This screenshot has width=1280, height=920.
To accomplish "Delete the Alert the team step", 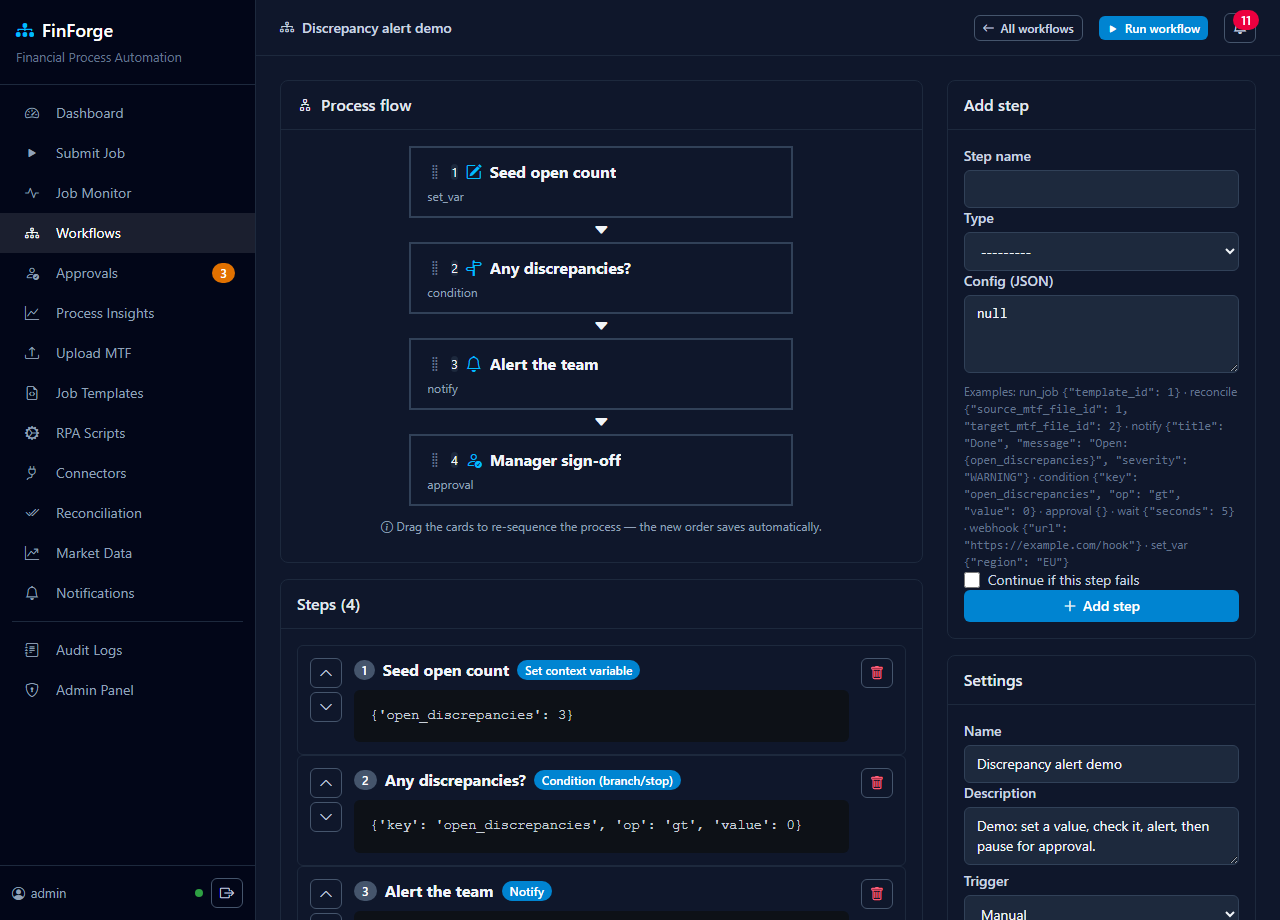I will pos(877,894).
